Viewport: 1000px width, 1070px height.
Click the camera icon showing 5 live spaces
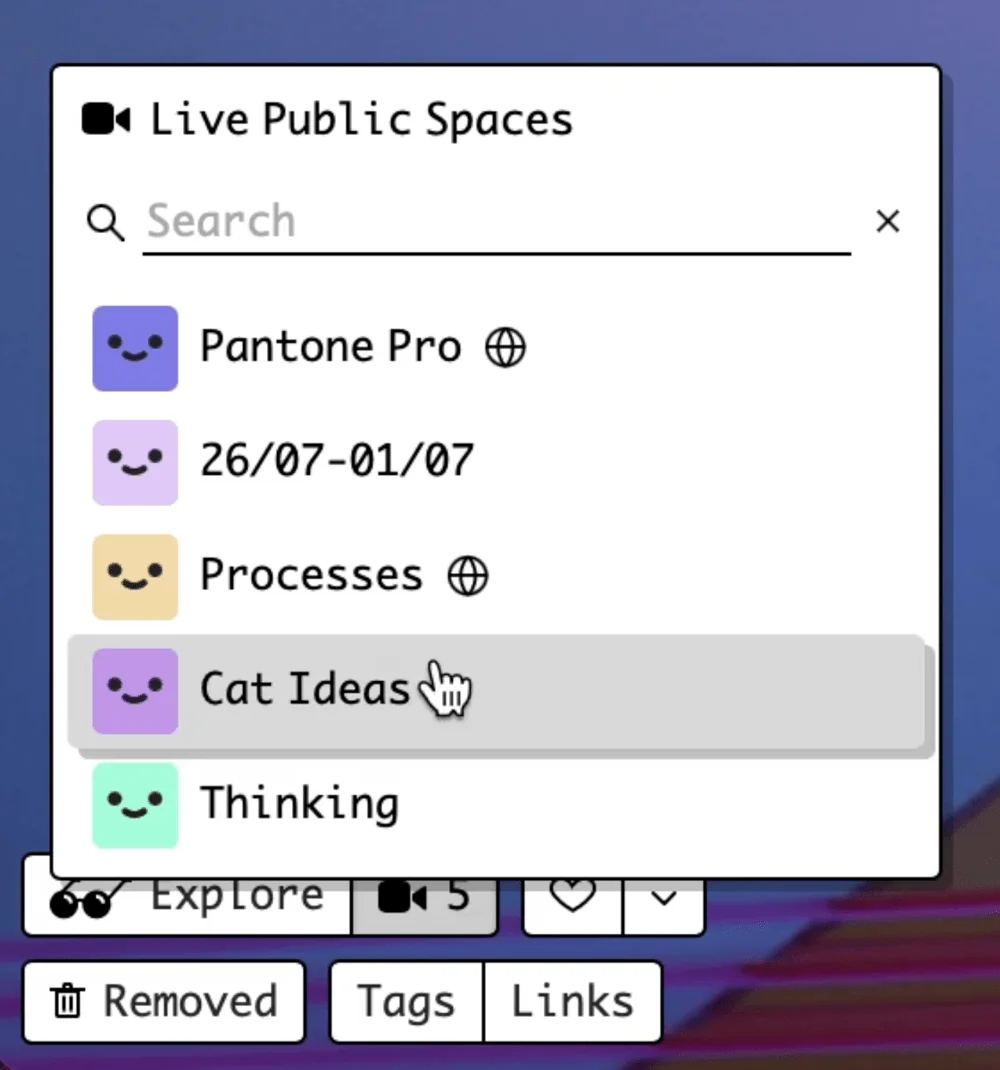tap(425, 897)
